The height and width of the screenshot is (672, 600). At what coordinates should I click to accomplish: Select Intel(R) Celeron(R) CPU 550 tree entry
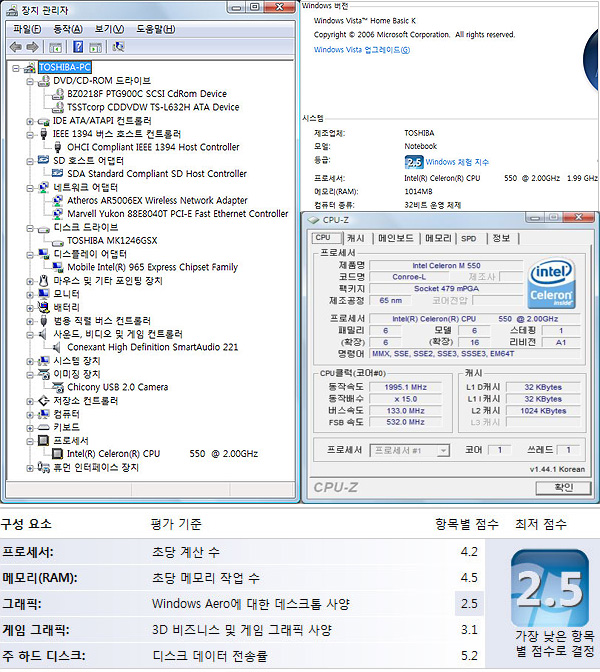[162, 454]
